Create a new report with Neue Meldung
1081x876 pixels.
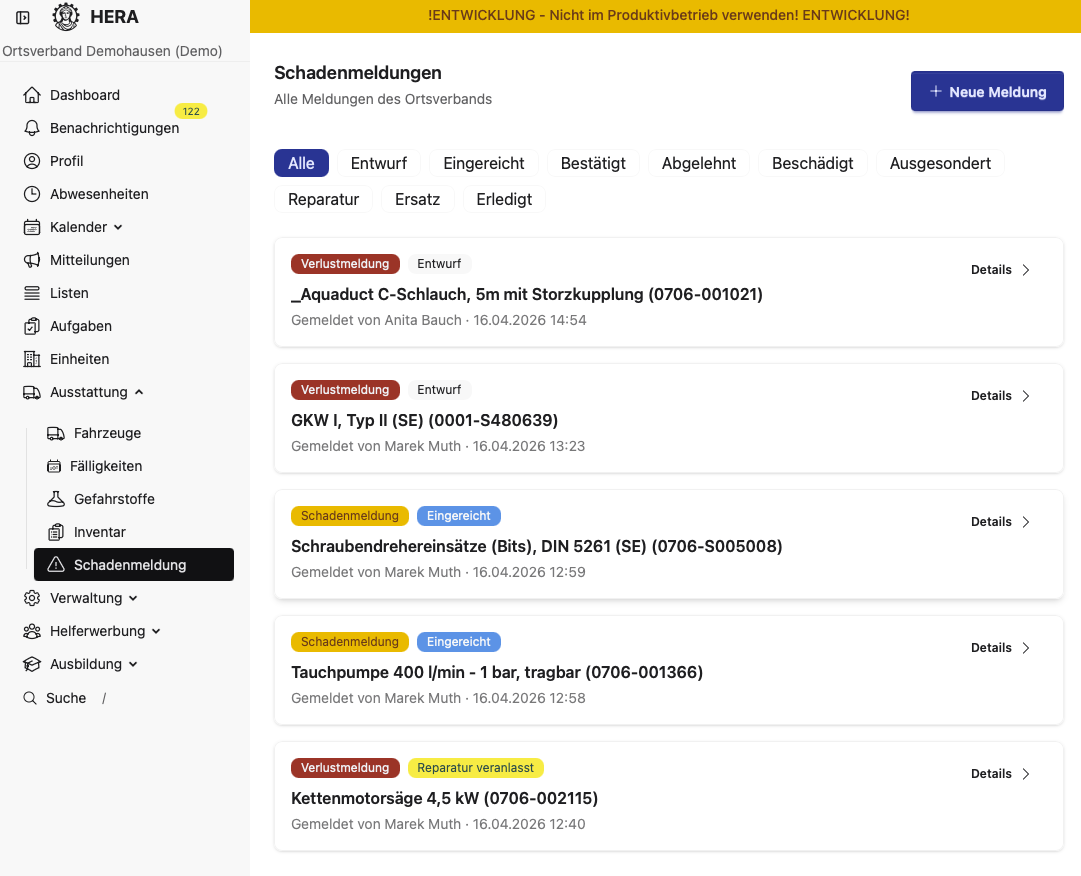[x=986, y=91]
